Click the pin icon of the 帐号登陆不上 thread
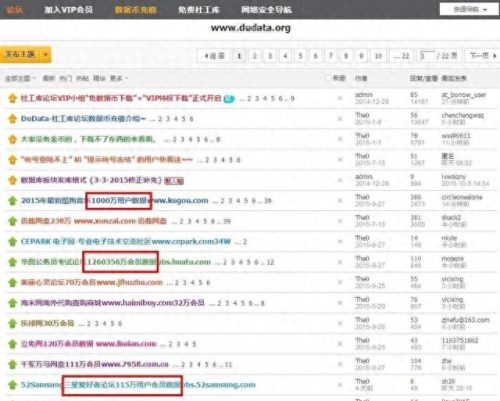 [12, 160]
